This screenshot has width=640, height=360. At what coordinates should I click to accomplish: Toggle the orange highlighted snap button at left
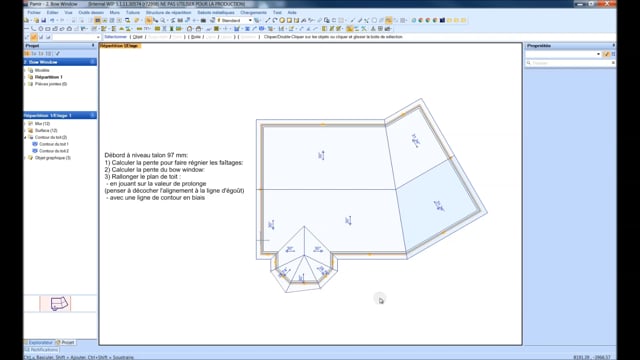[x=34, y=37]
